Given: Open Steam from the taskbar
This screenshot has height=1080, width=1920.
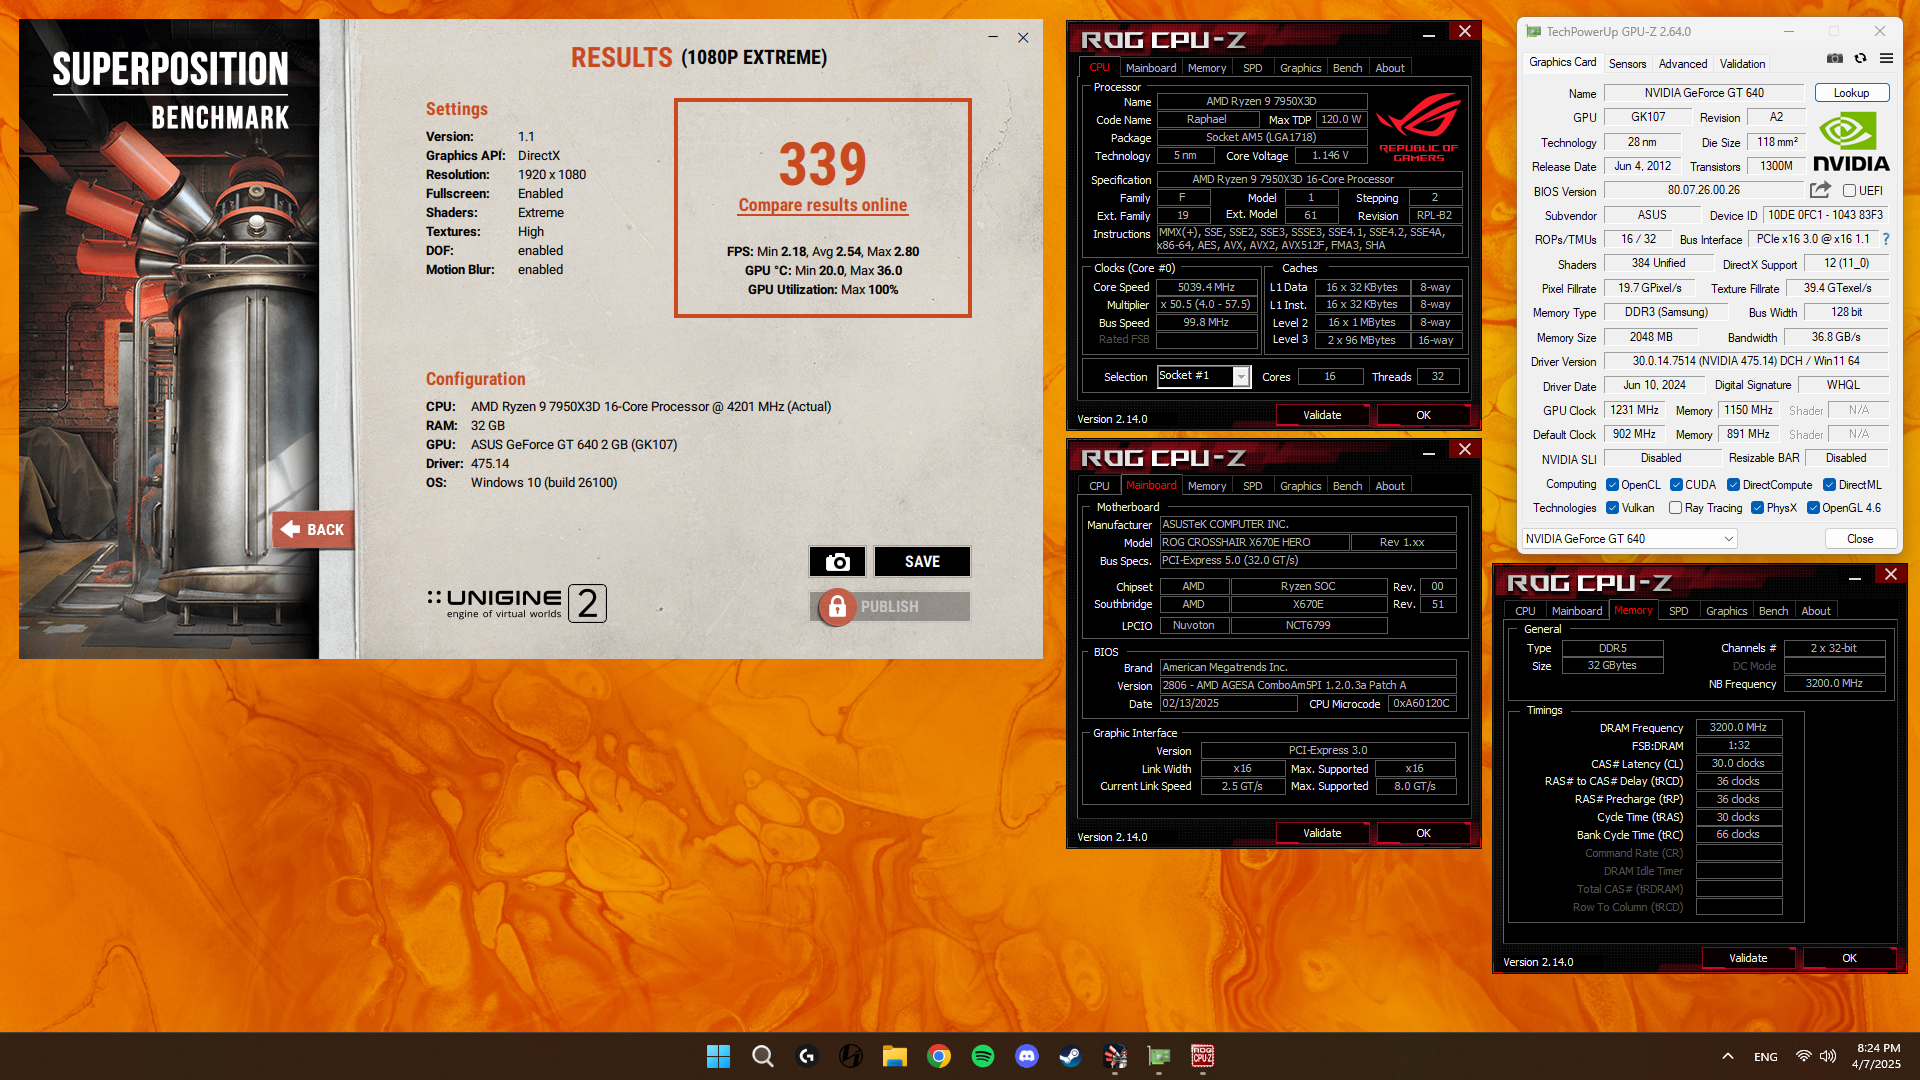Looking at the screenshot, I should (x=1070, y=1056).
